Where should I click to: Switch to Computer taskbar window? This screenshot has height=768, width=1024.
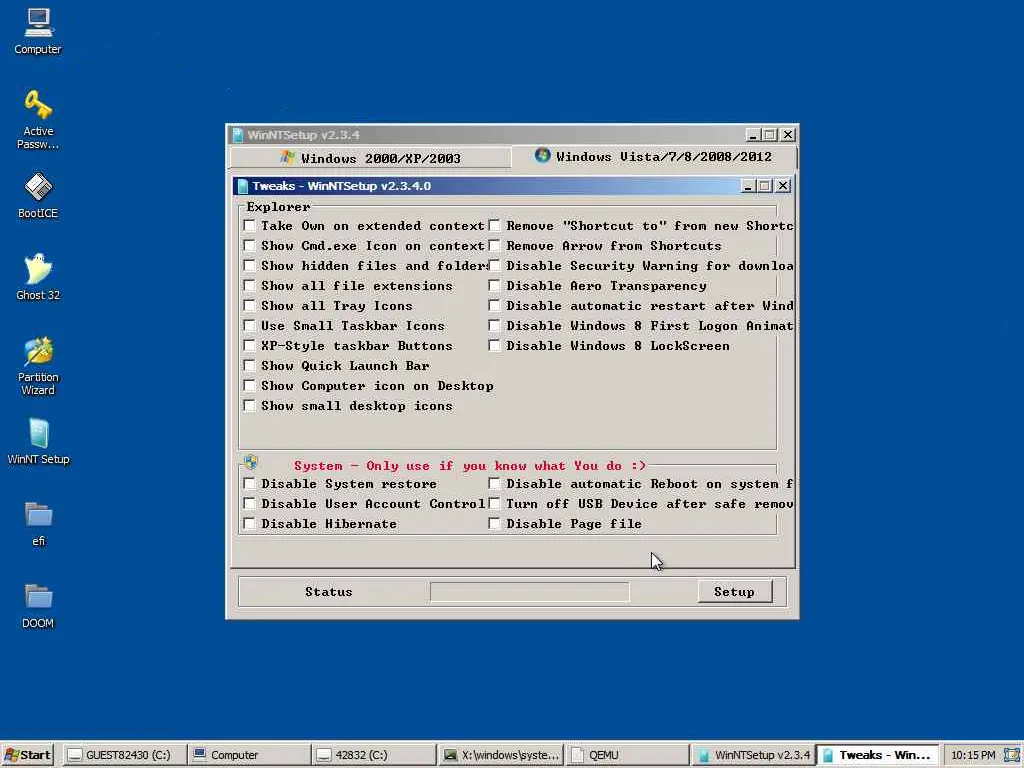pos(249,755)
